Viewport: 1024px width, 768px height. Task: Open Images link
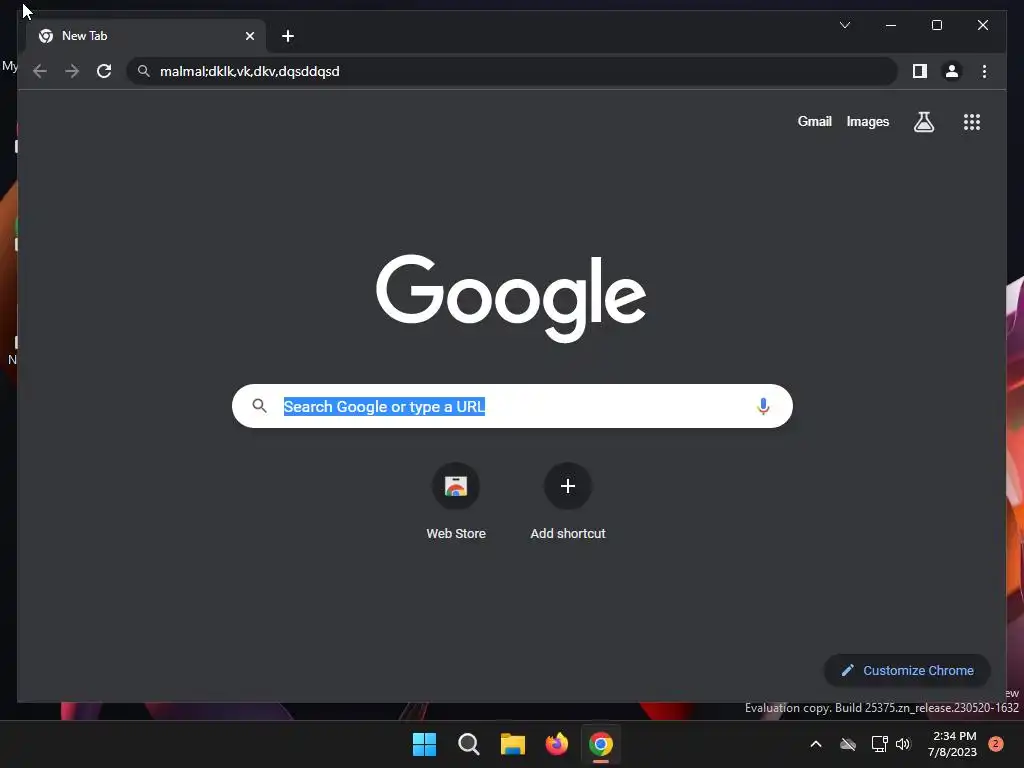867,121
